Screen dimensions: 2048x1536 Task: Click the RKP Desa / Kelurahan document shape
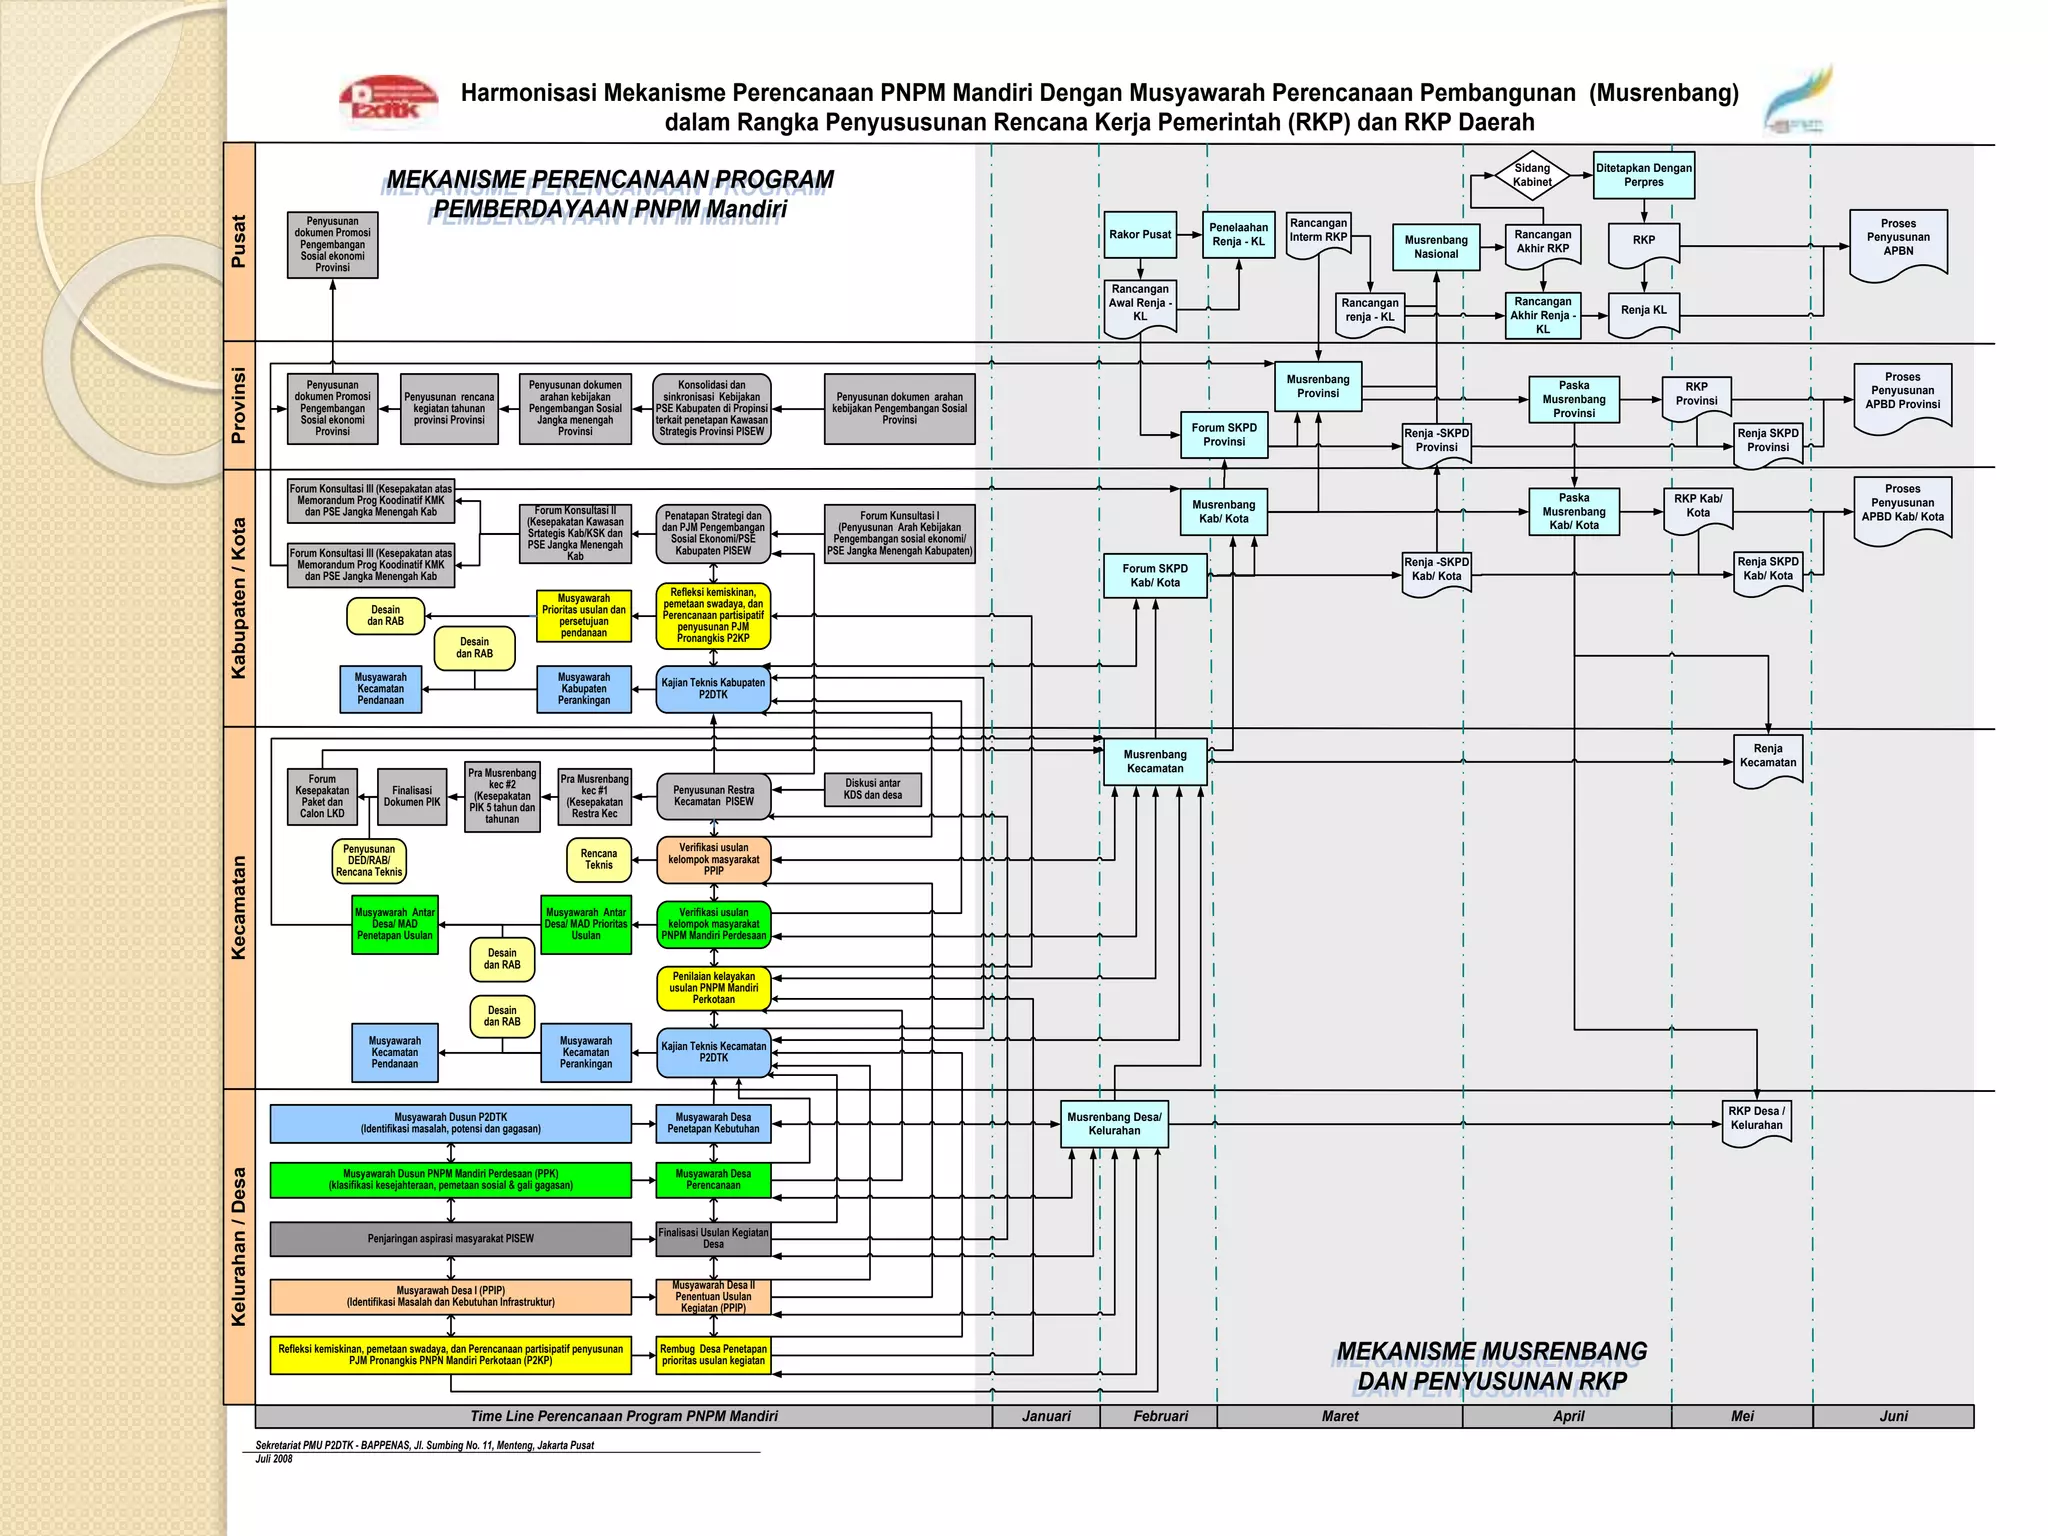1756,1119
